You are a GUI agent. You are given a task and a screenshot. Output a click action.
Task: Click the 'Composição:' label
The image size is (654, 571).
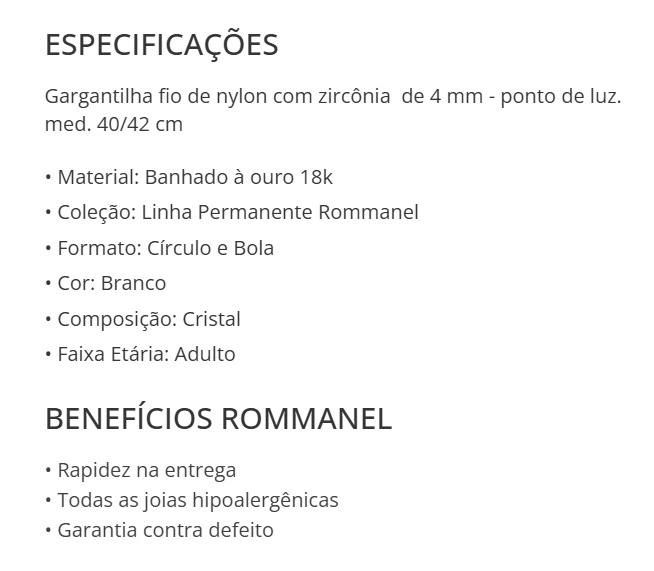117,319
